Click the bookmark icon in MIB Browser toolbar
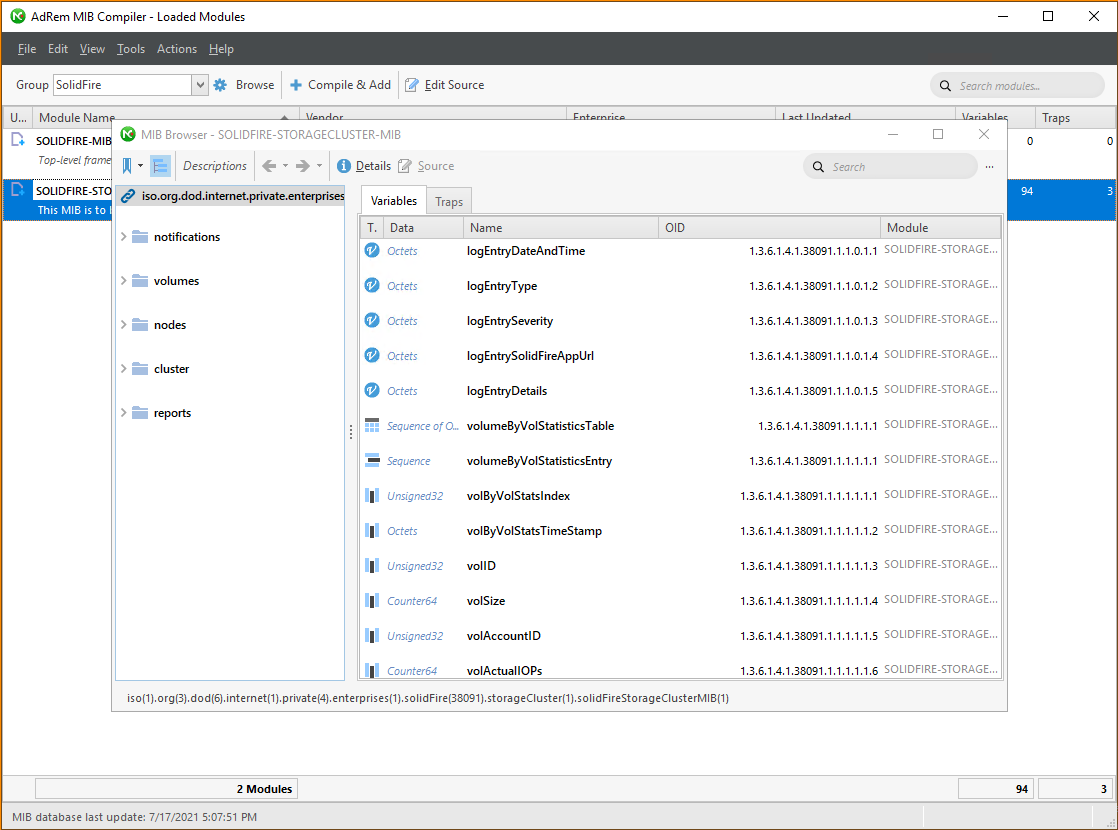 [127, 166]
